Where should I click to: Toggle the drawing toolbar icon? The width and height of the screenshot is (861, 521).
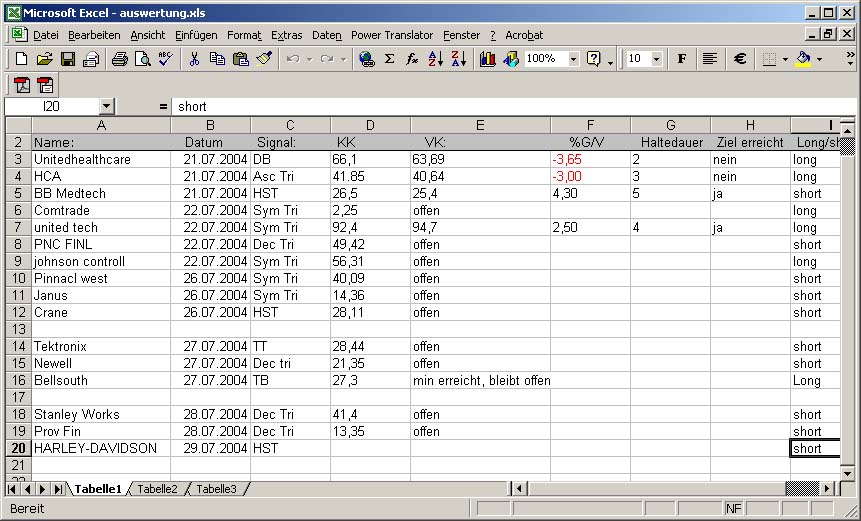(x=511, y=59)
